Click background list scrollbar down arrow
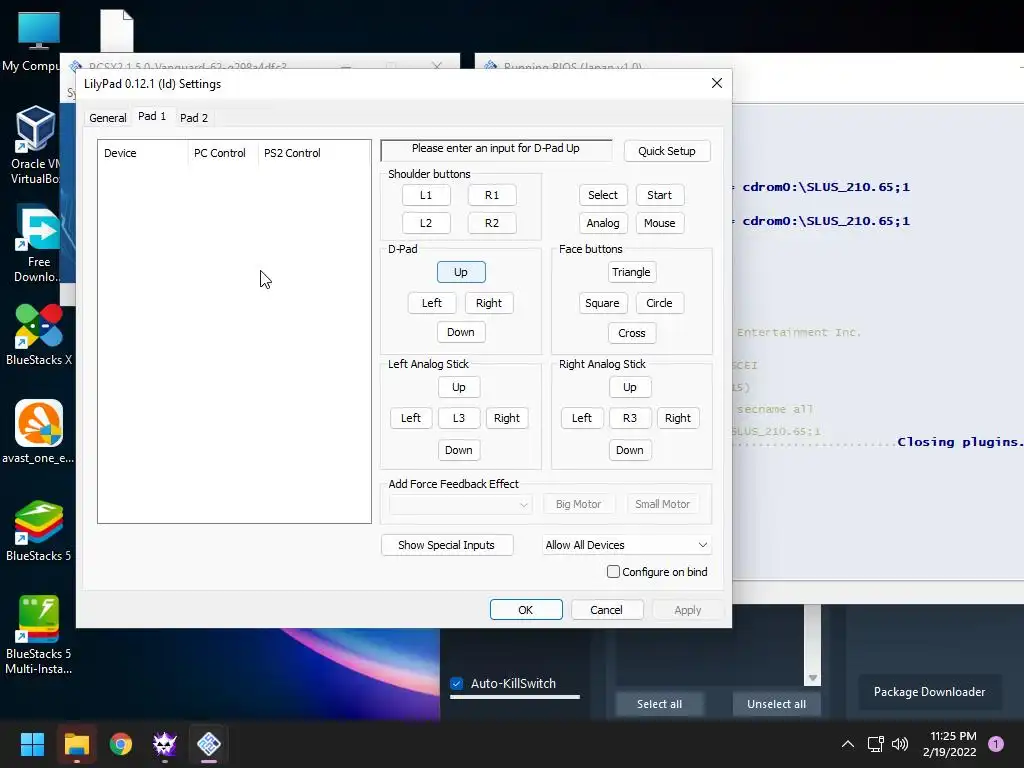 [x=812, y=678]
